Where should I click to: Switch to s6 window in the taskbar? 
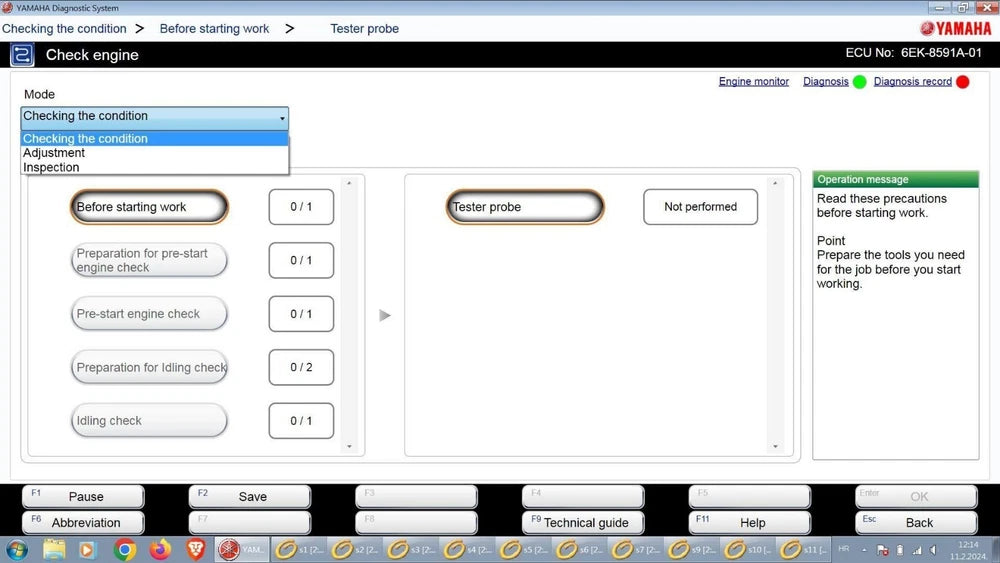(578, 550)
